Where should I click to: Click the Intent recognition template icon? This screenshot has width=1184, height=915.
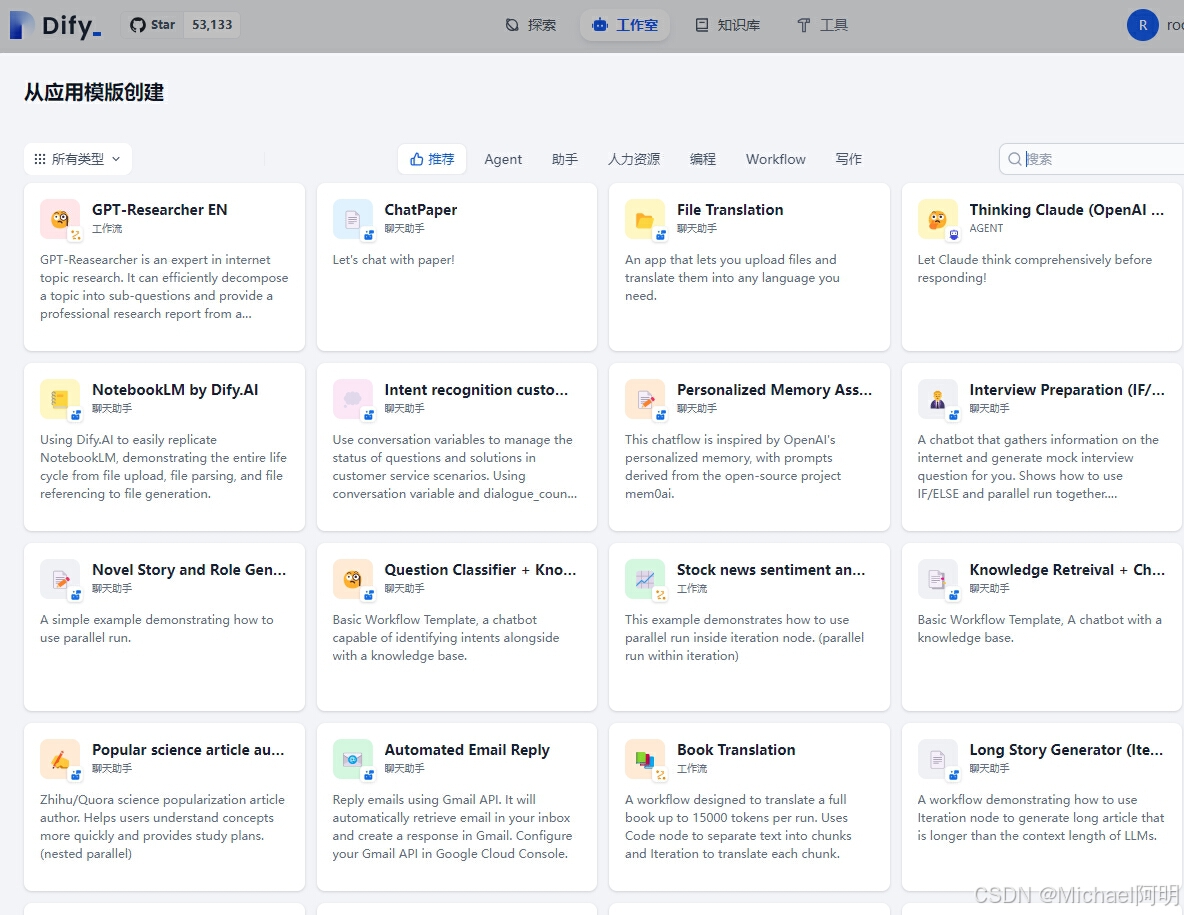click(x=353, y=399)
